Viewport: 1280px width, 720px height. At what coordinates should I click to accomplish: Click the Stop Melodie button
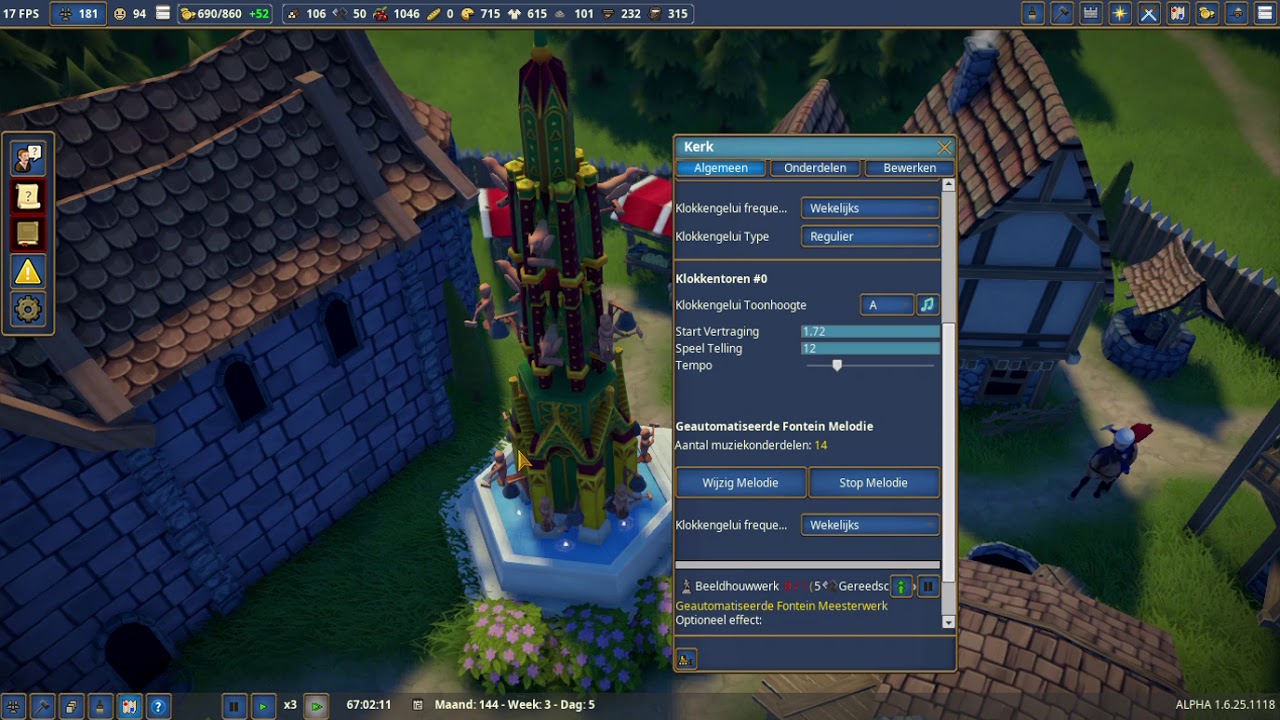click(874, 483)
